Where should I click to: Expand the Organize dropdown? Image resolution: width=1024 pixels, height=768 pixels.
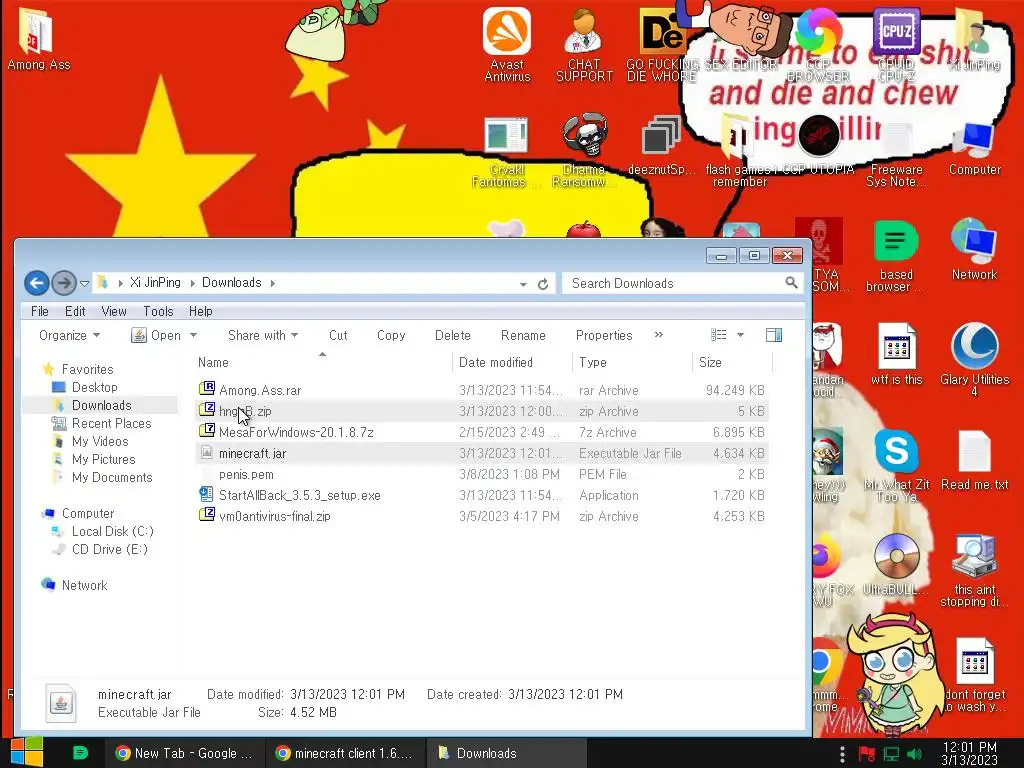click(69, 336)
